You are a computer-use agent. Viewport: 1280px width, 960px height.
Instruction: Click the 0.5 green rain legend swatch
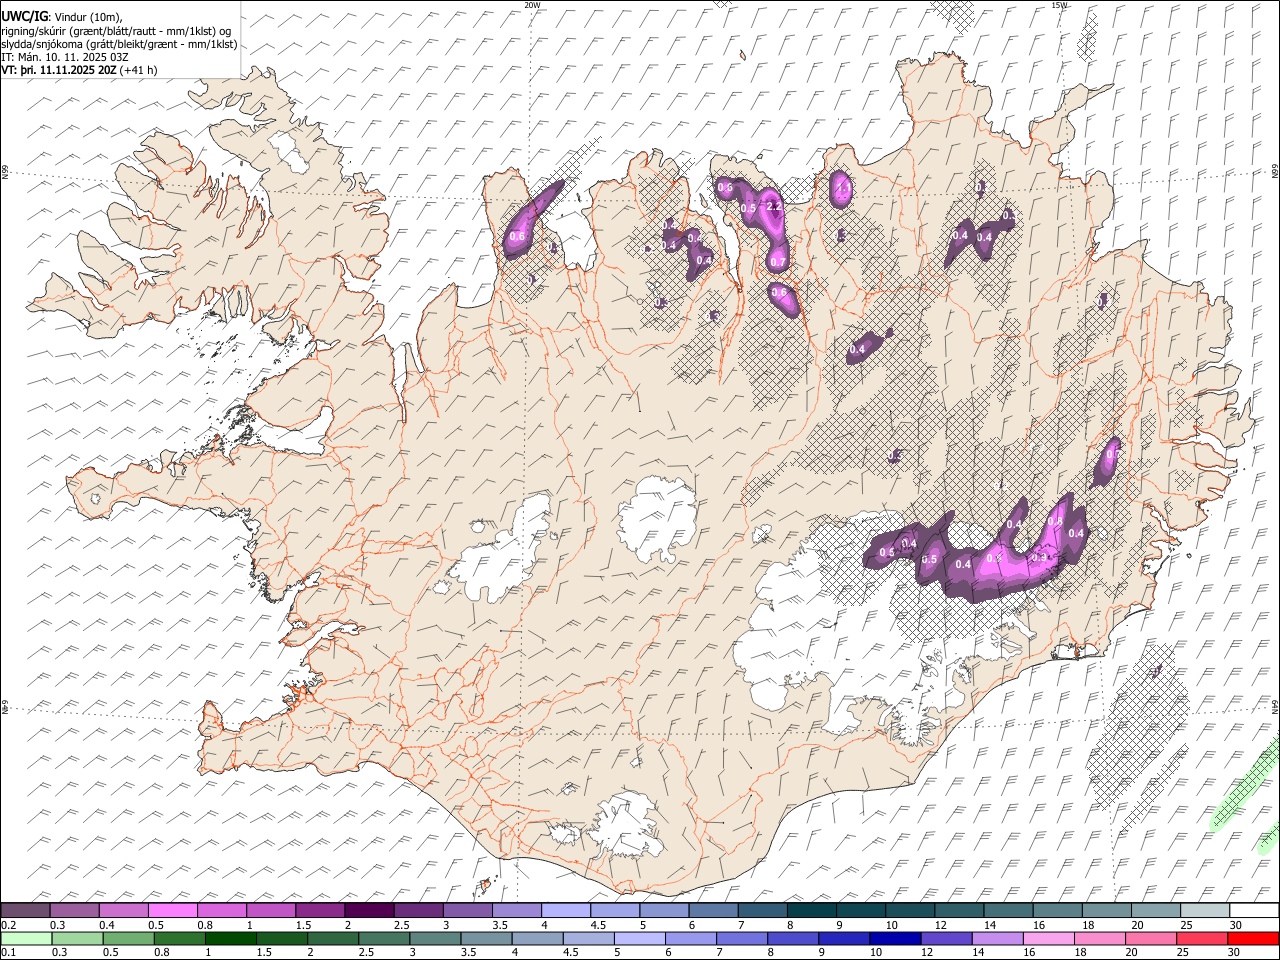(x=129, y=938)
